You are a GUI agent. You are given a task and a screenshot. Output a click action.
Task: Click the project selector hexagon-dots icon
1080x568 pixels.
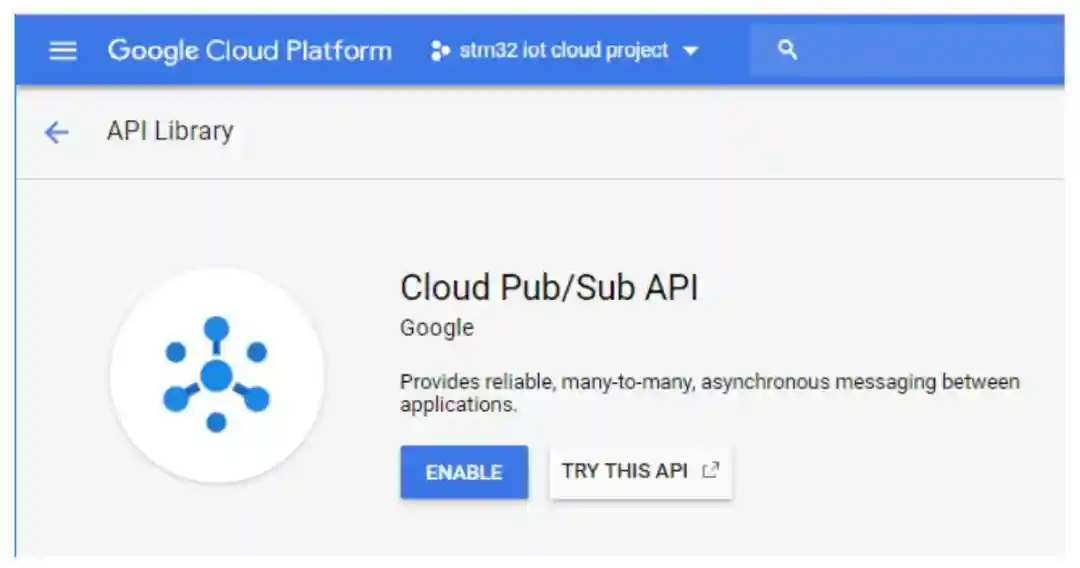click(439, 51)
